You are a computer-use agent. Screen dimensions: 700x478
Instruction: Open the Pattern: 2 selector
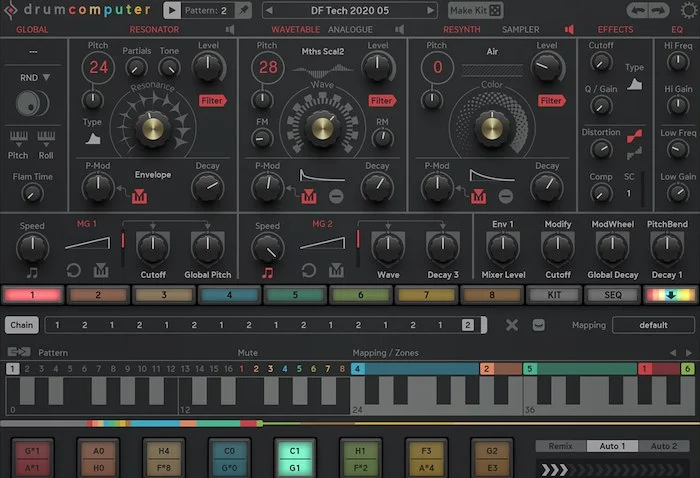coord(208,10)
